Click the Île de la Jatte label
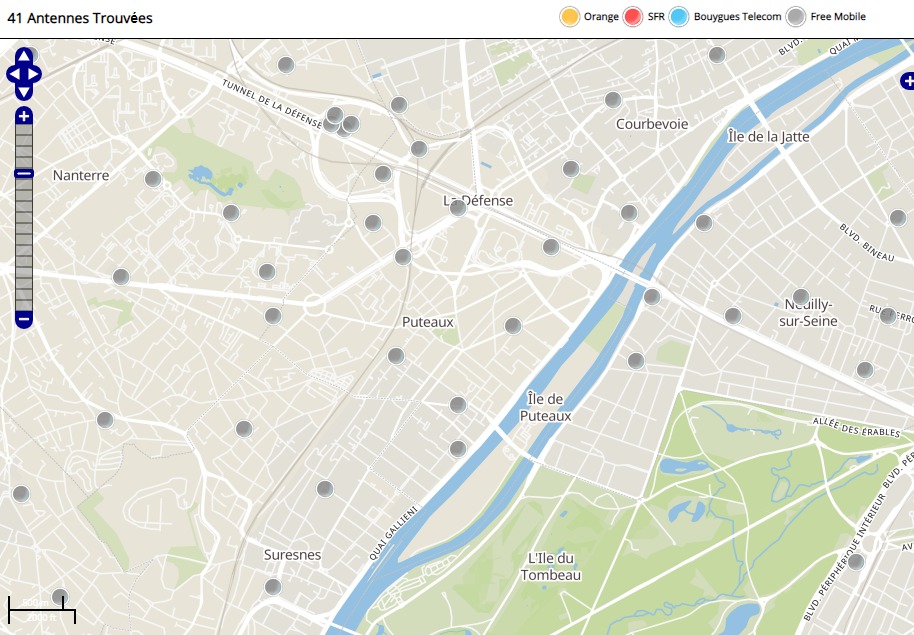This screenshot has width=914, height=635. (768, 136)
